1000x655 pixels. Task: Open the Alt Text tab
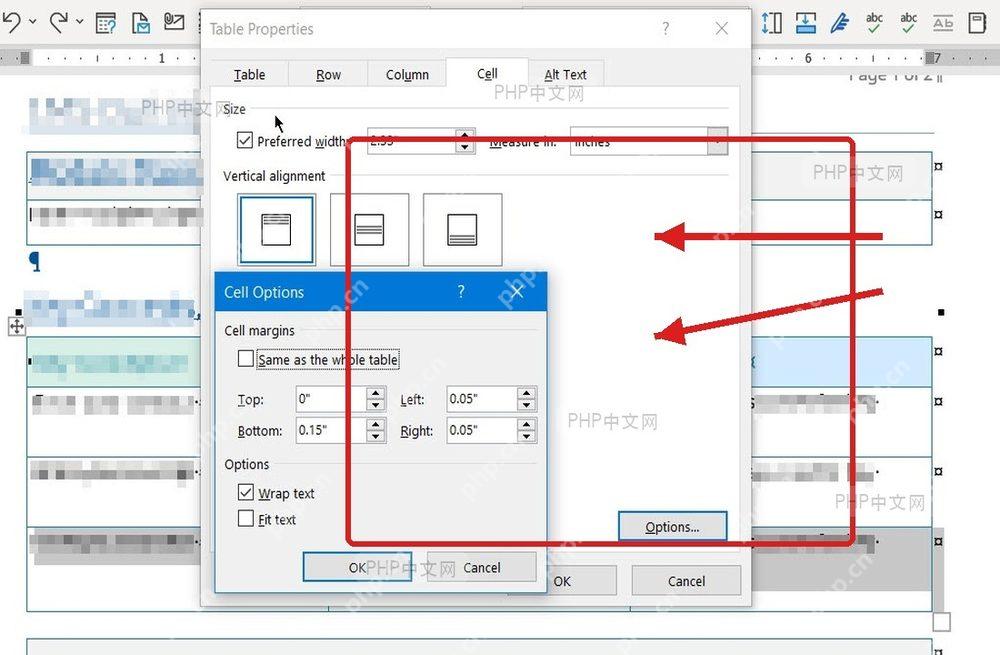(565, 75)
